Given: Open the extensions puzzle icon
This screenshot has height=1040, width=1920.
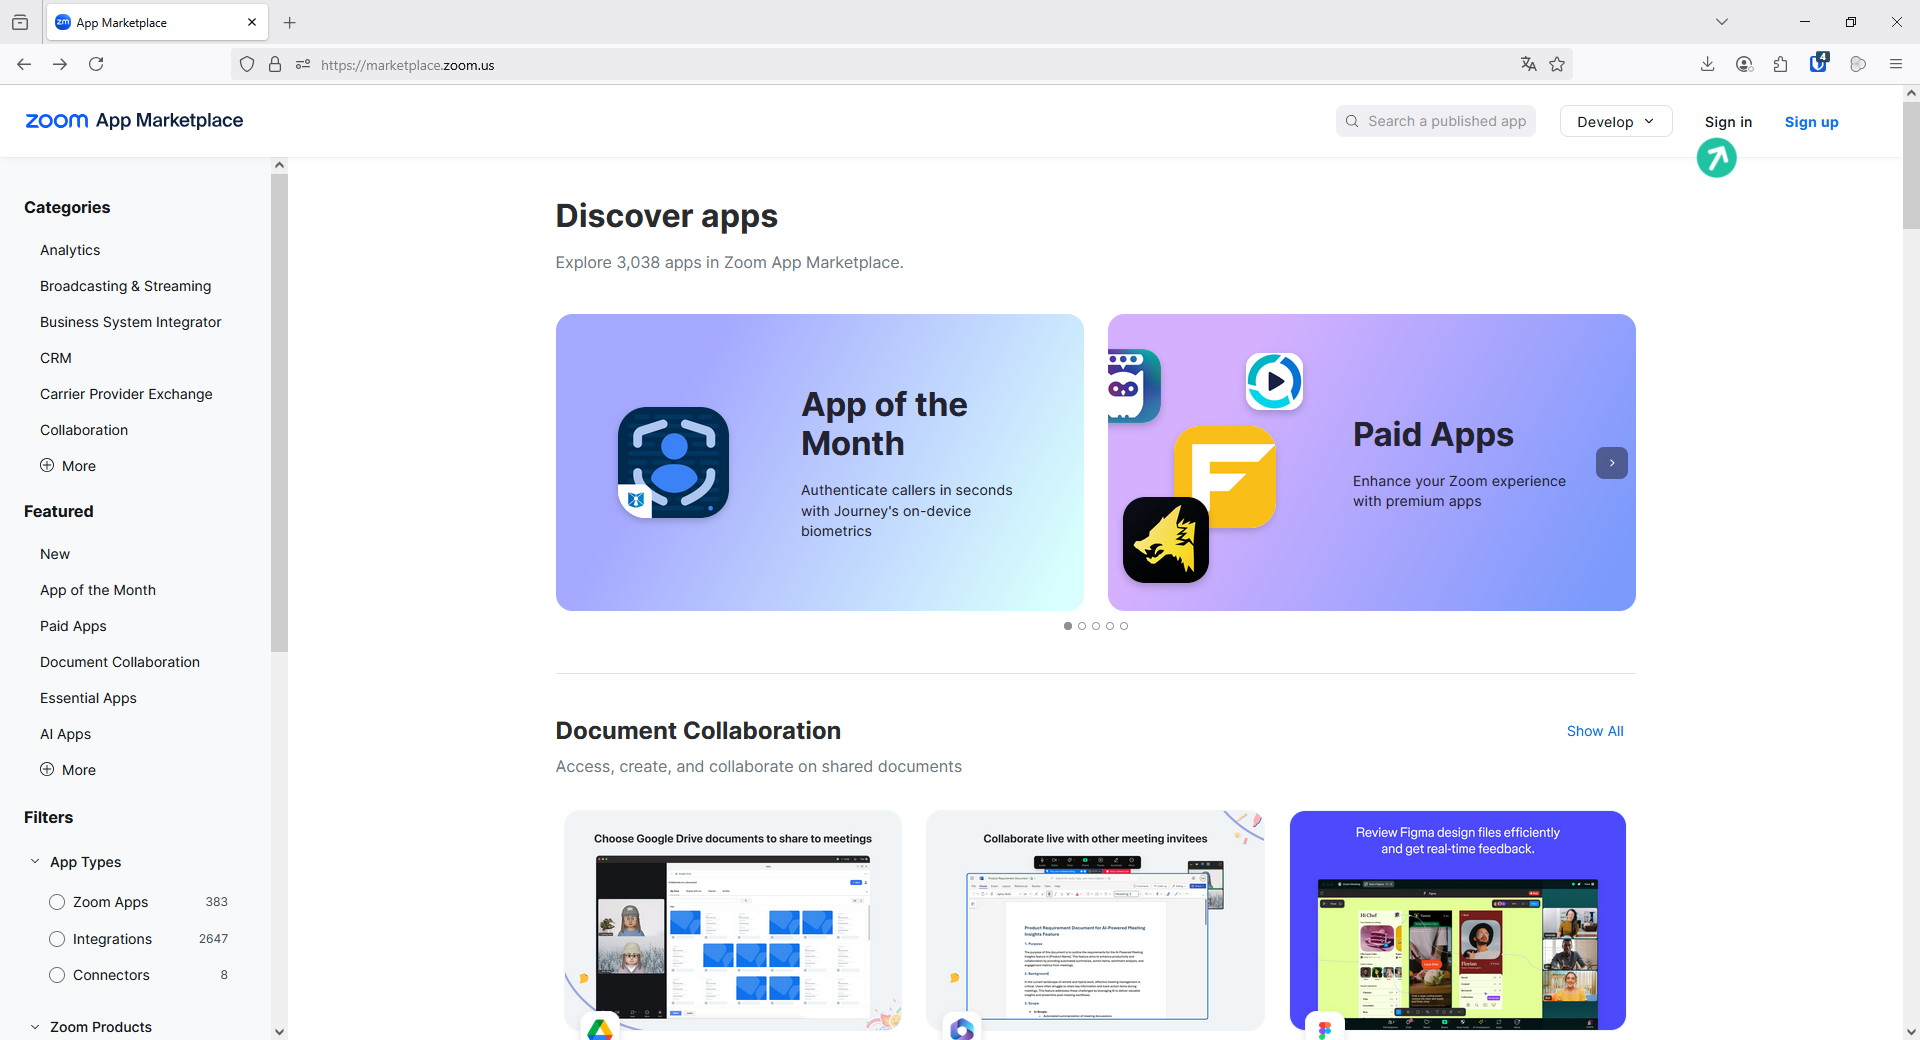Looking at the screenshot, I should point(1781,64).
